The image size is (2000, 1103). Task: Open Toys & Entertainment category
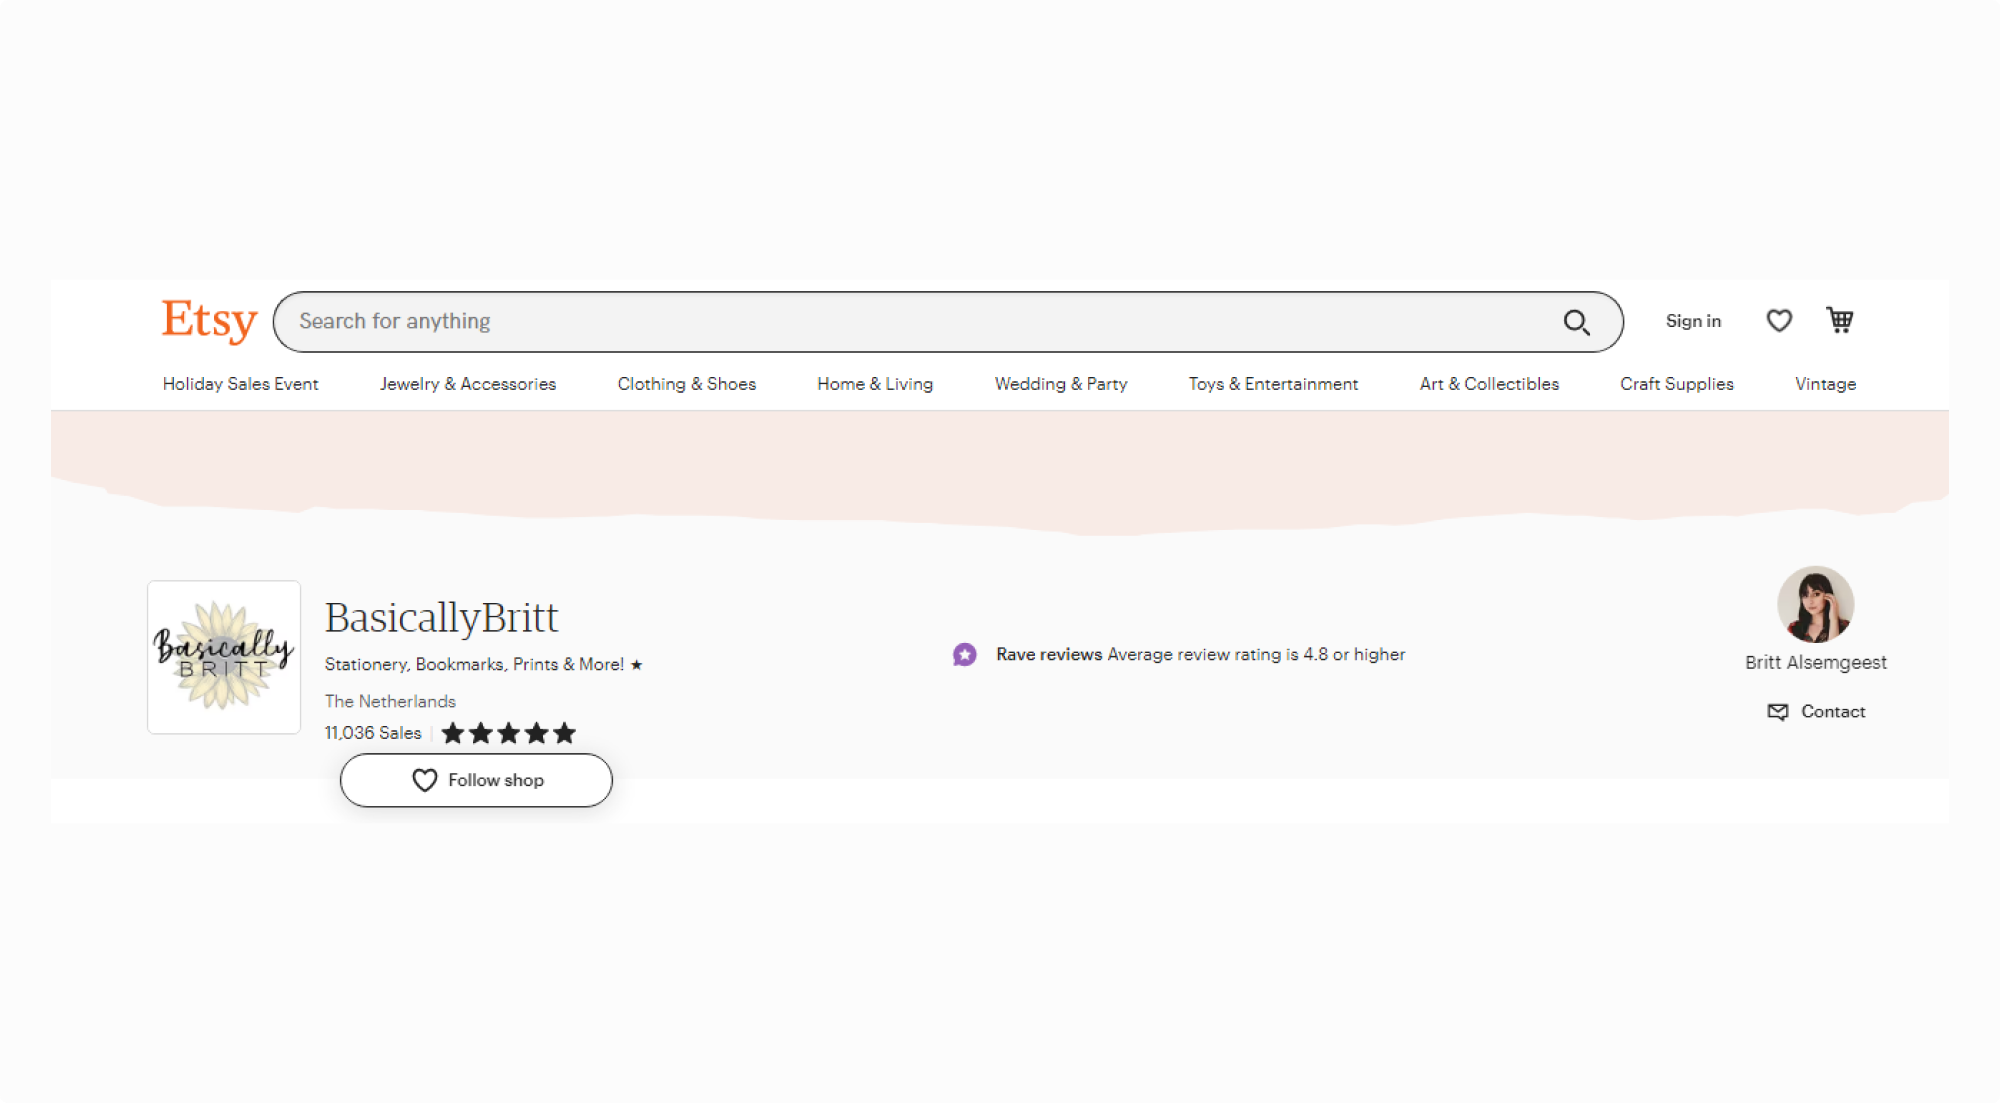pos(1273,384)
